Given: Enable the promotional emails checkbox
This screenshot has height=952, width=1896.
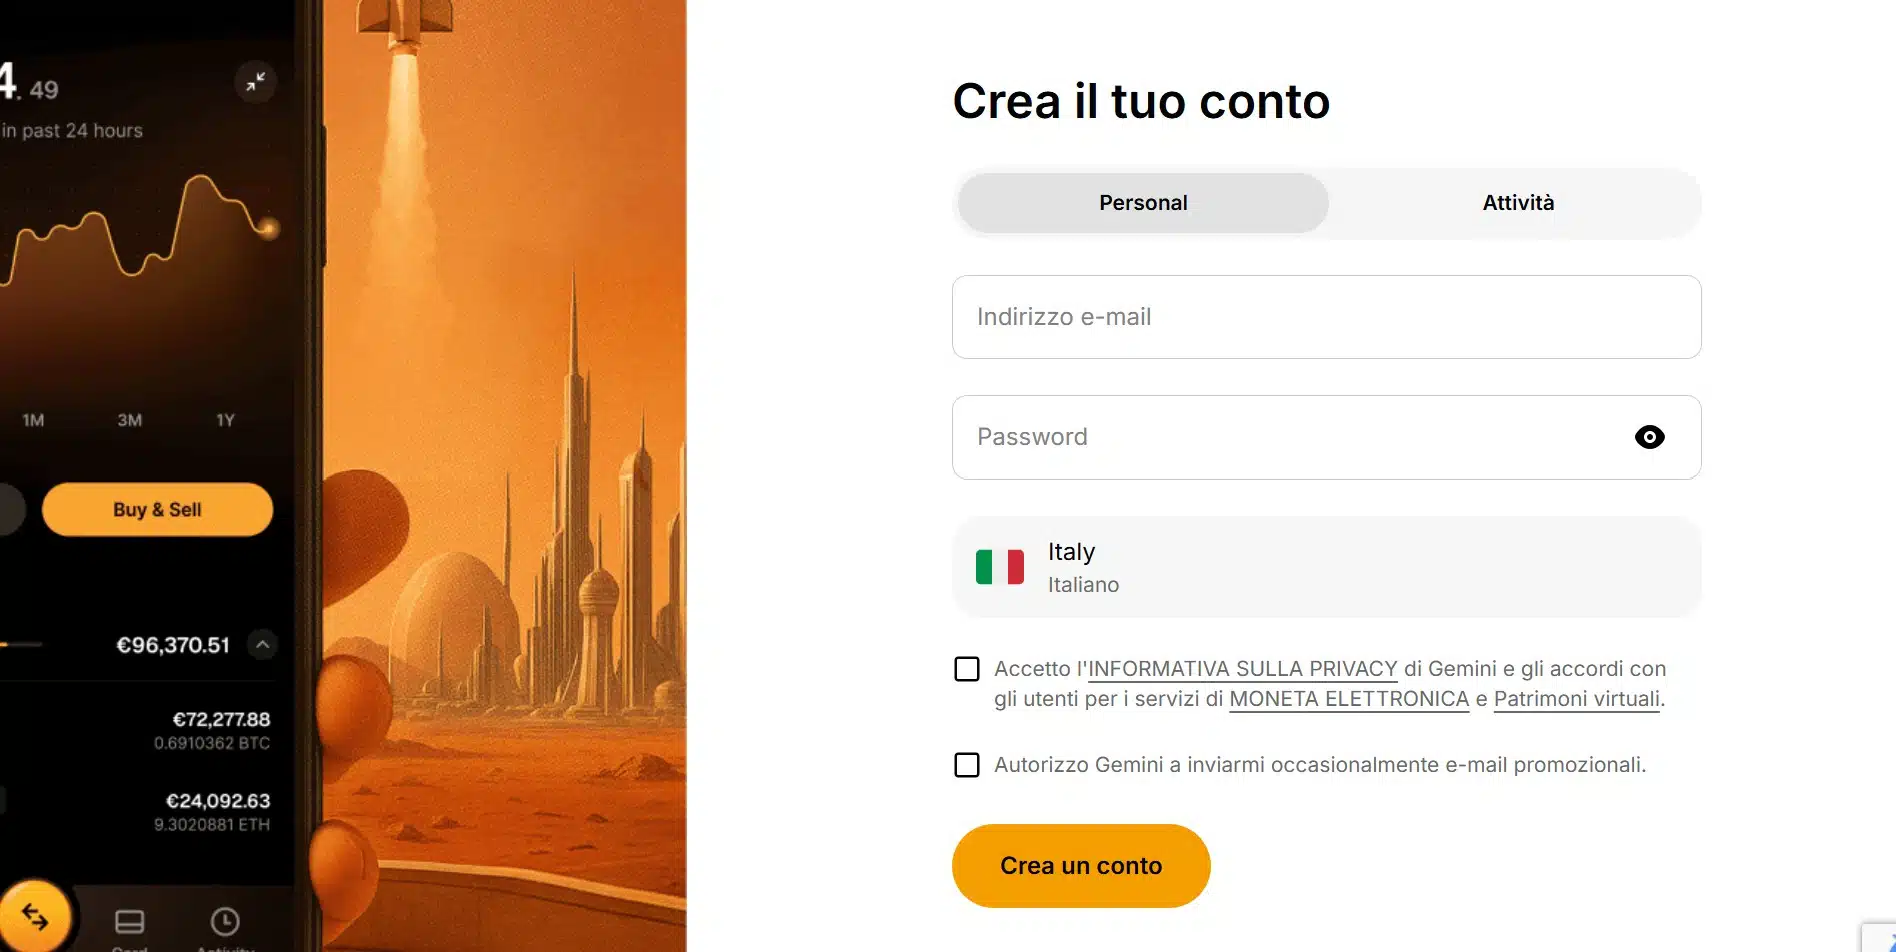Looking at the screenshot, I should [966, 765].
